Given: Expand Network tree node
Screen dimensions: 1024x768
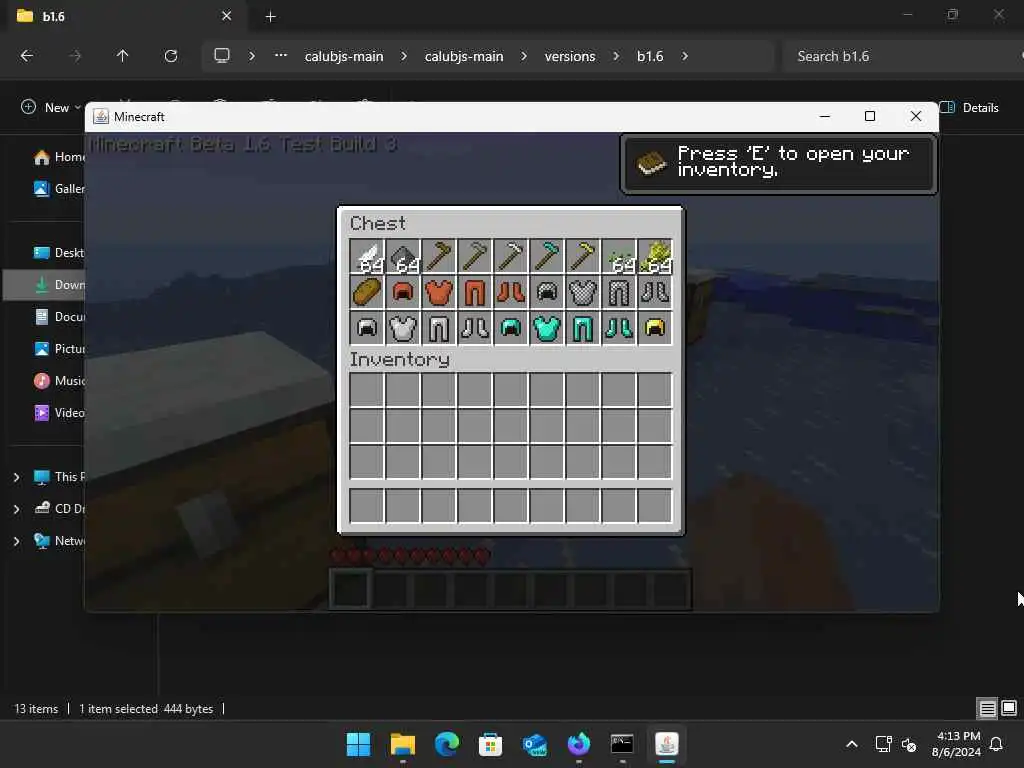Looking at the screenshot, I should pyautogui.click(x=16, y=541).
